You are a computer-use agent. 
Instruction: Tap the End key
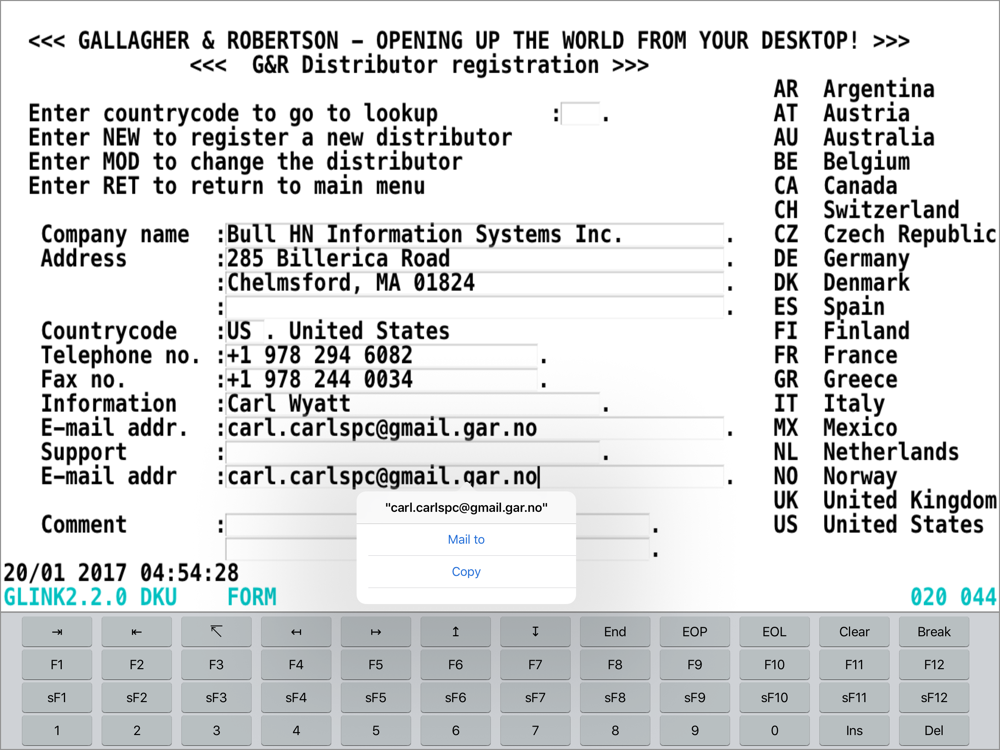(615, 631)
